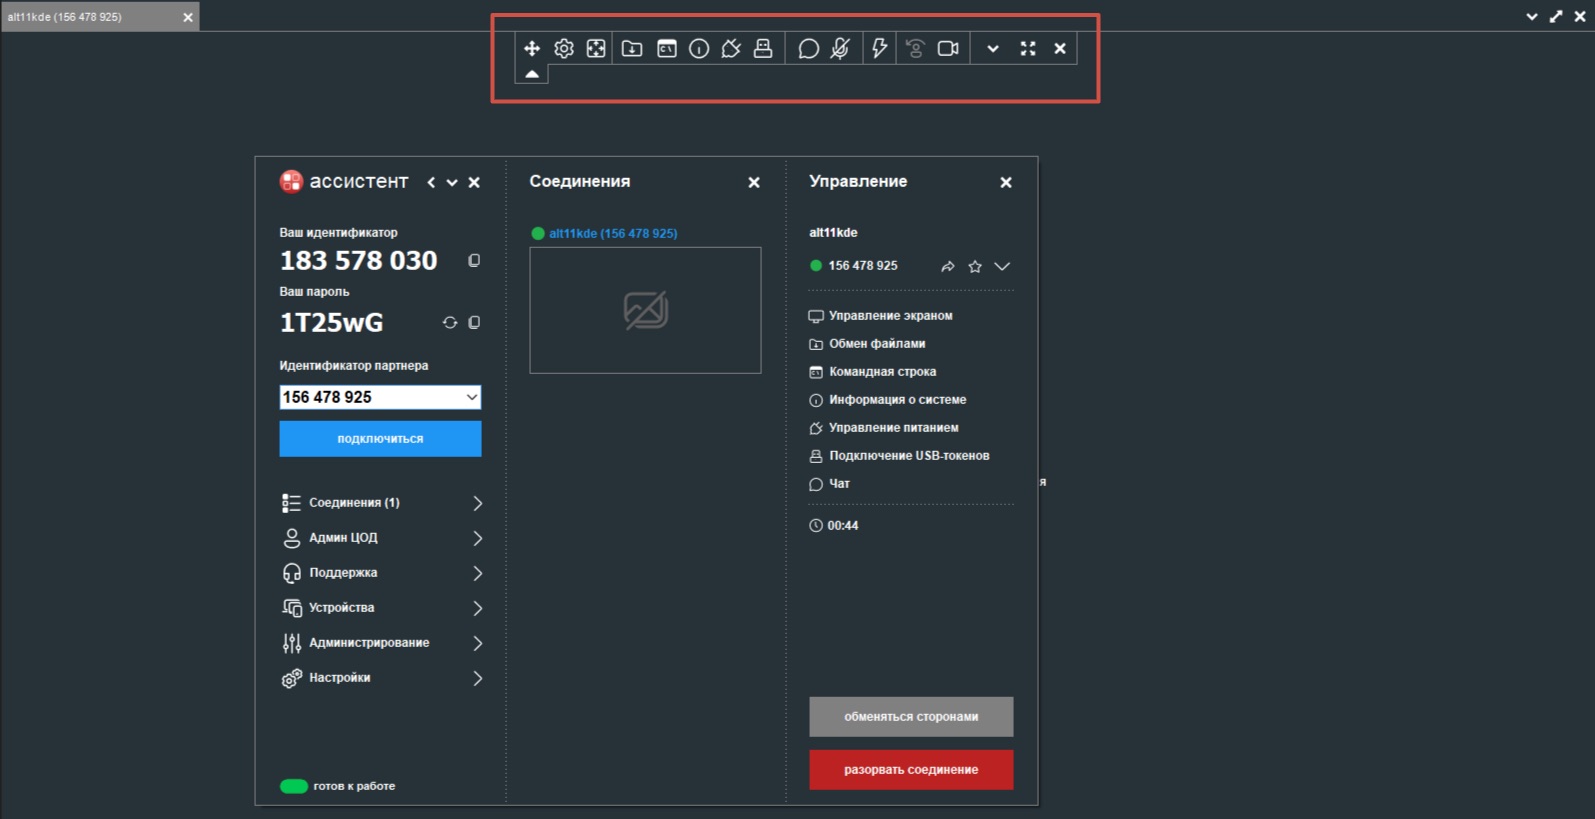
Task: Click the USB token icon in the toolbar
Action: click(763, 48)
